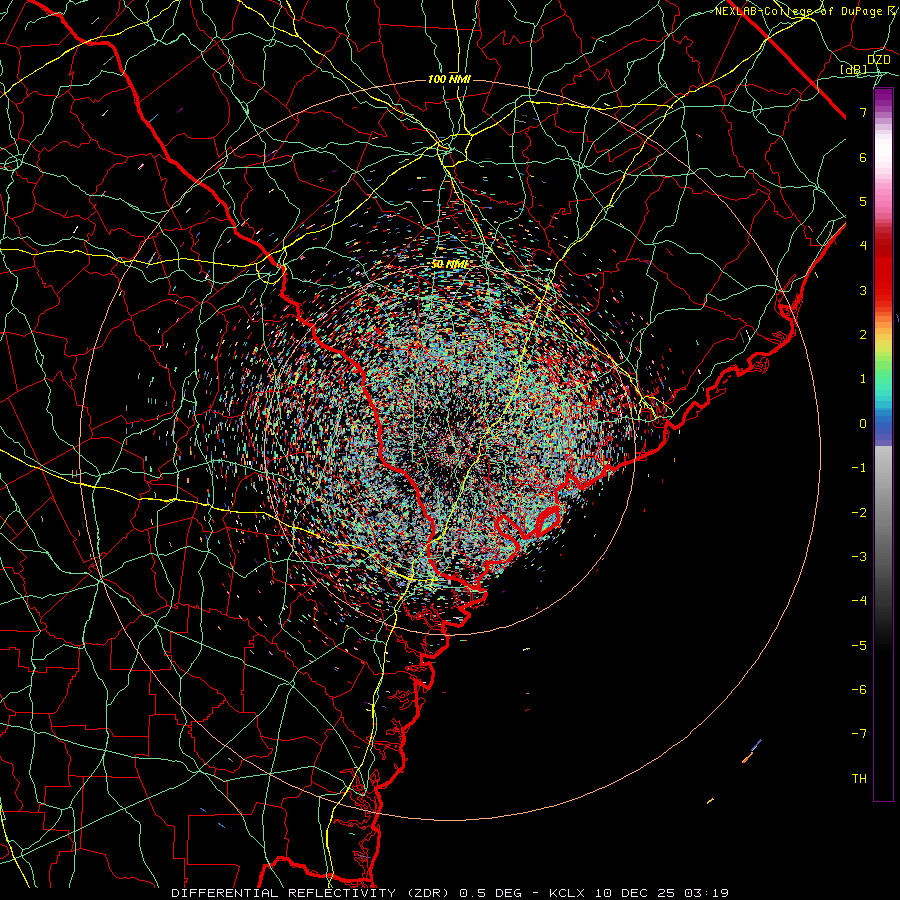This screenshot has height=900, width=900.
Task: Click the "KCLX" station identifier
Action: 567,893
